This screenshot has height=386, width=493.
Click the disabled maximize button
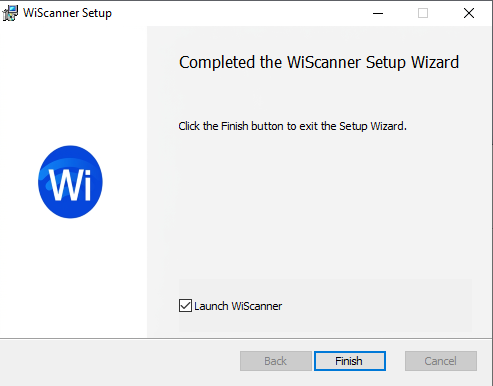(423, 13)
